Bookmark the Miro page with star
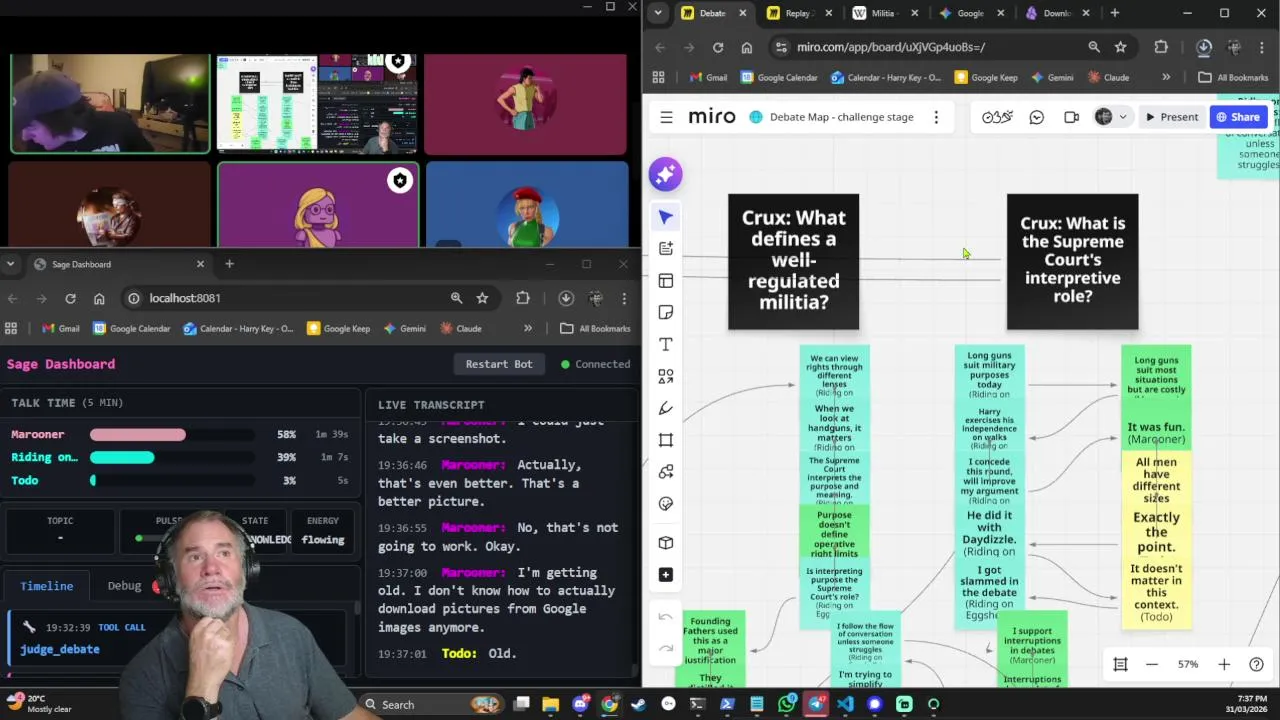This screenshot has width=1280, height=720. coord(1121,47)
